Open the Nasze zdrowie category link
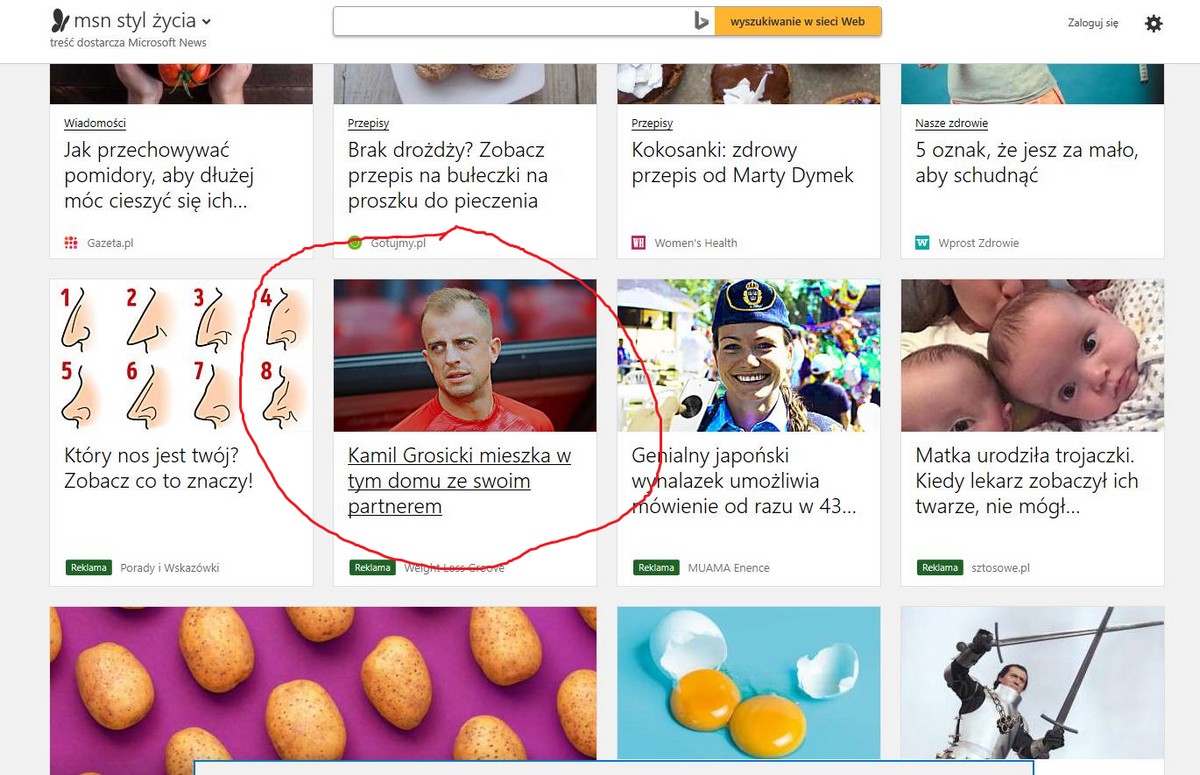The image size is (1200, 775). [952, 123]
